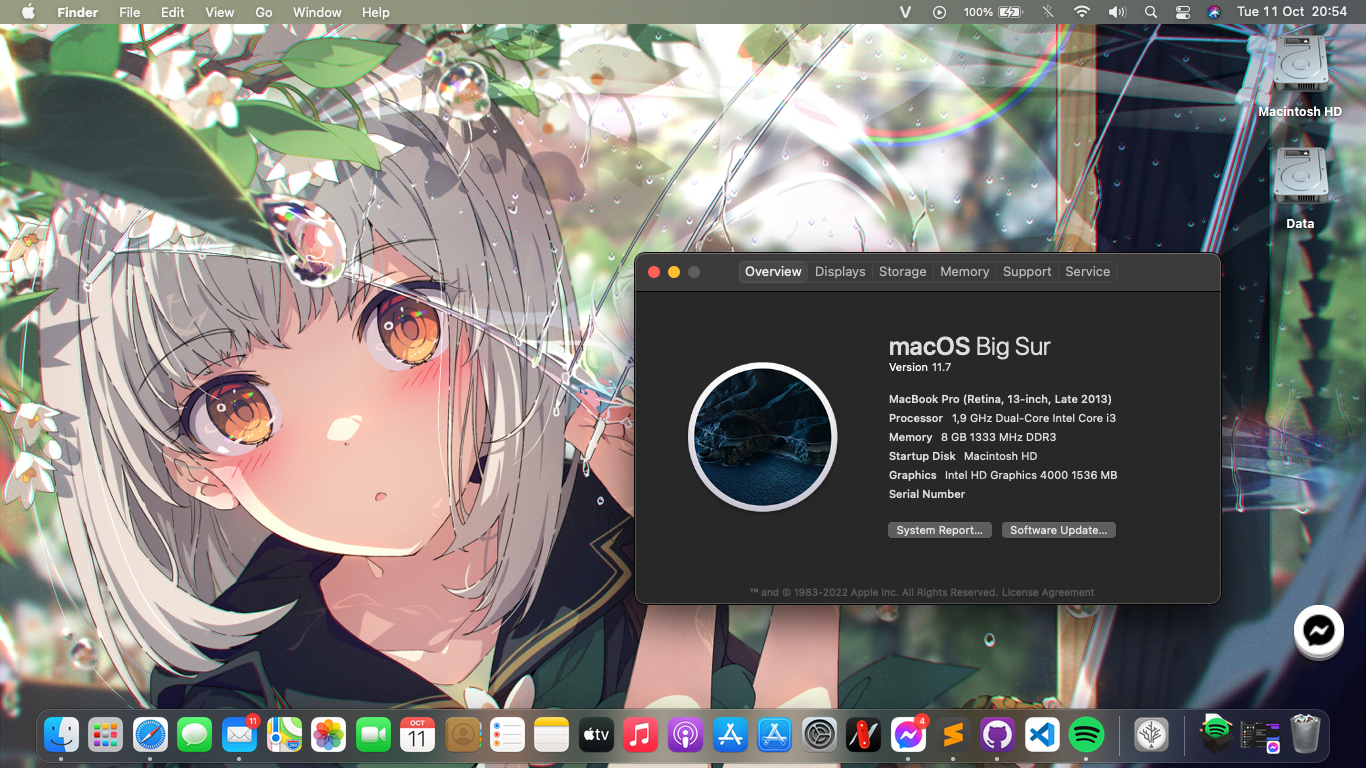Click the date and time clock
The width and height of the screenshot is (1366, 768).
(1292, 12)
